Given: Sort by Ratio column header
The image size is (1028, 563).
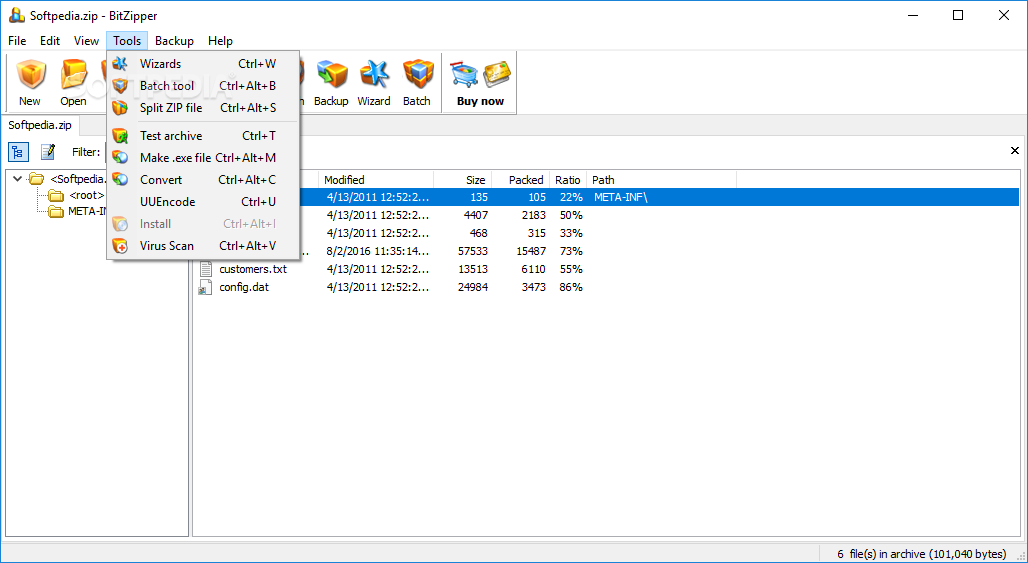Looking at the screenshot, I should (x=568, y=180).
